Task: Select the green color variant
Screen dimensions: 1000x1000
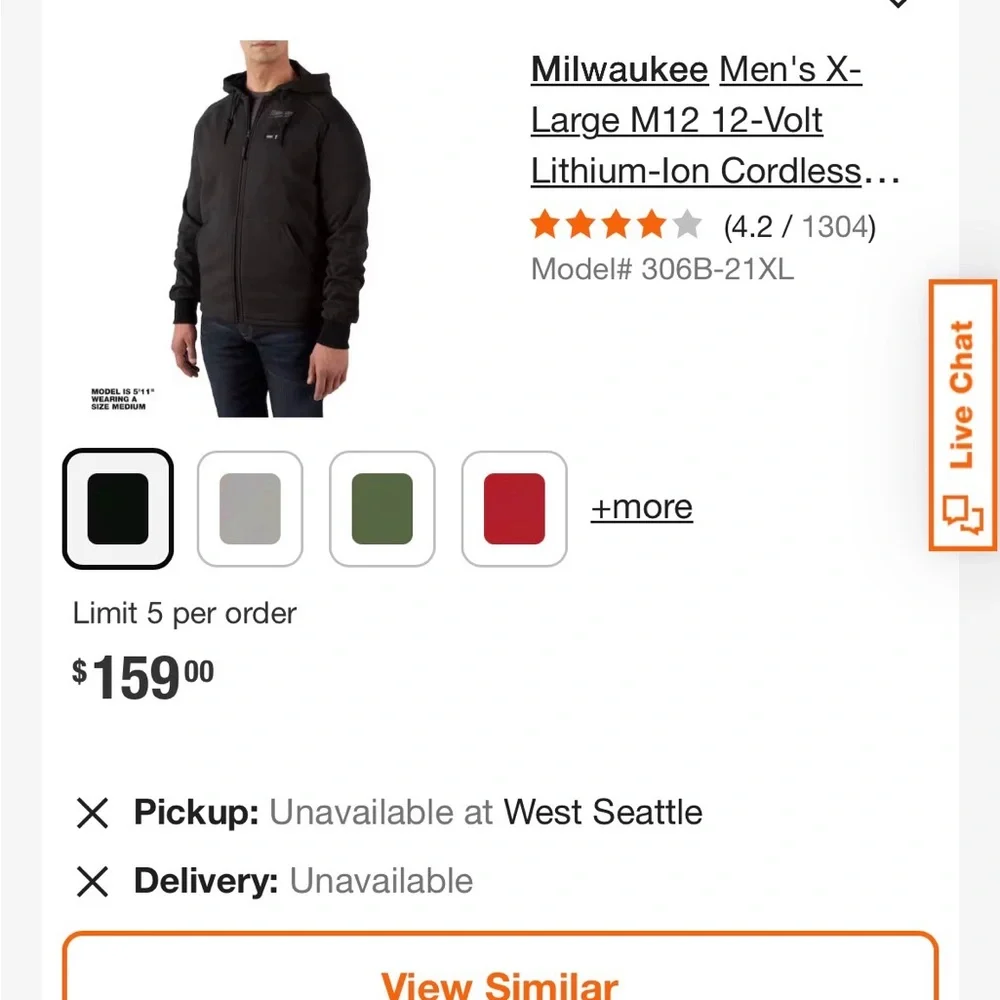Action: (381, 508)
